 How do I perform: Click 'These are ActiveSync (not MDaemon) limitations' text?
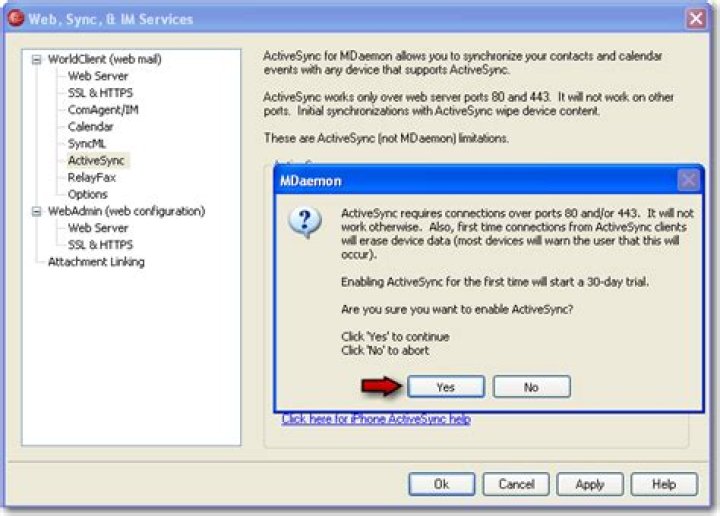click(386, 138)
